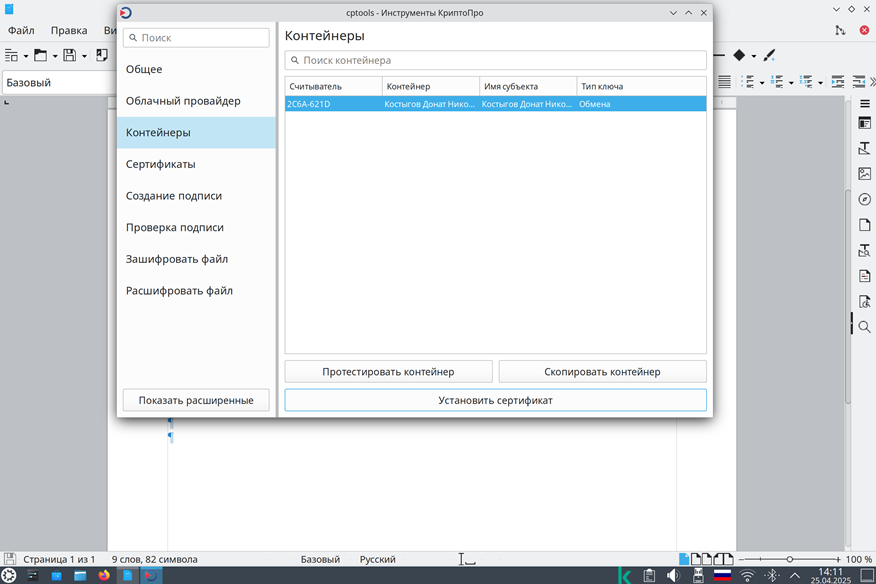Select the diamond shape tool in Writer toolbar

[739, 55]
